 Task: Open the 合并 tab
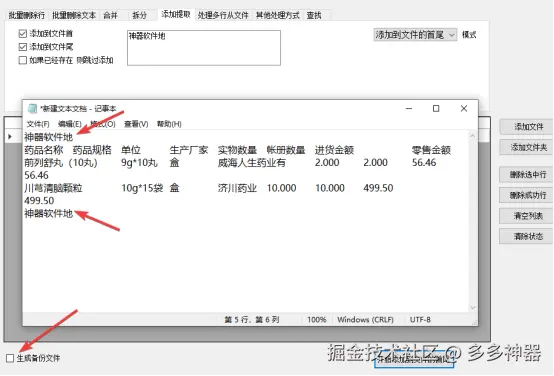pyautogui.click(x=110, y=15)
